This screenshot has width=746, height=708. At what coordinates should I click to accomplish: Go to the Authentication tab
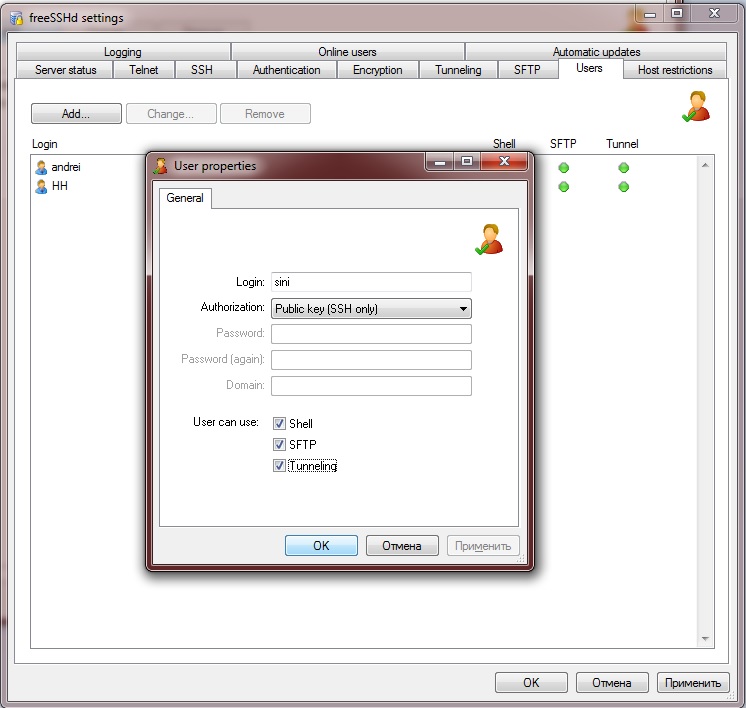pos(286,70)
